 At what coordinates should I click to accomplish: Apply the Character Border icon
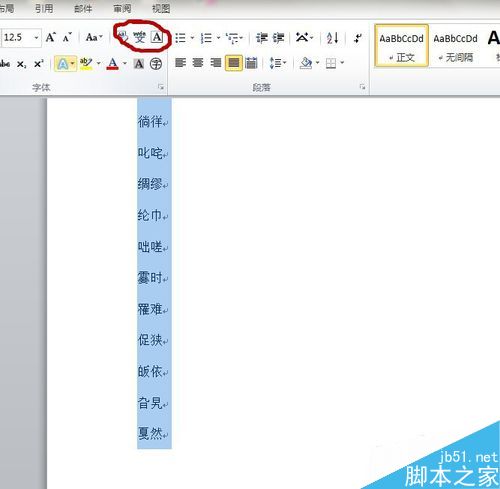tap(157, 37)
